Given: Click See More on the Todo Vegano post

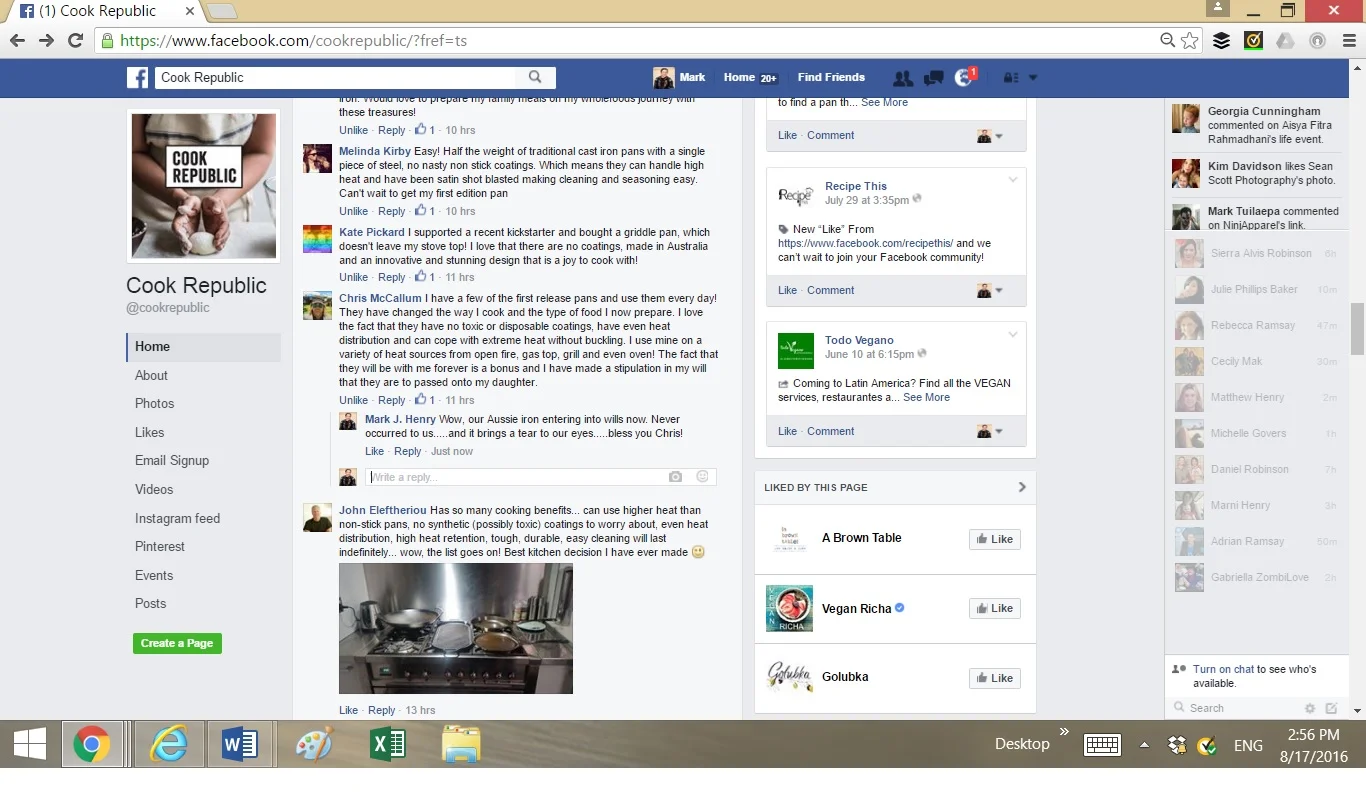Looking at the screenshot, I should pos(926,397).
